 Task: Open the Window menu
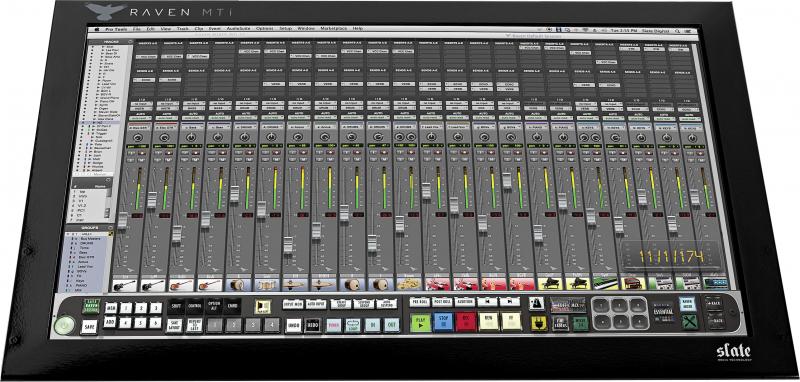click(306, 30)
